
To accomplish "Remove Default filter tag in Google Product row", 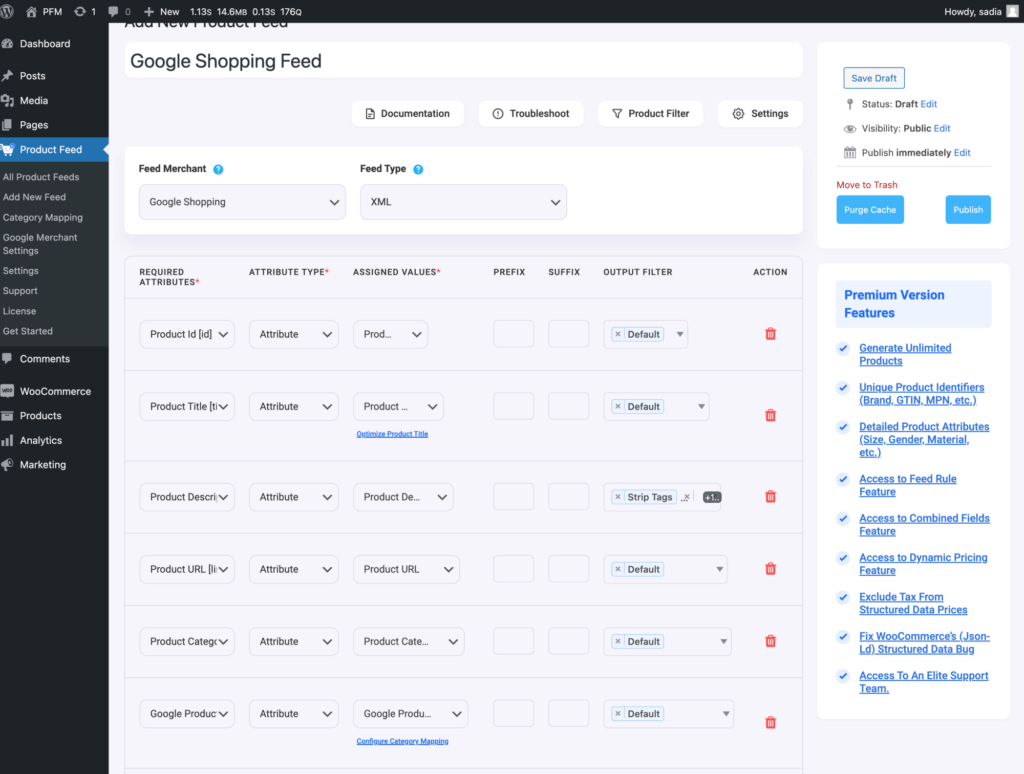I will click(x=618, y=714).
